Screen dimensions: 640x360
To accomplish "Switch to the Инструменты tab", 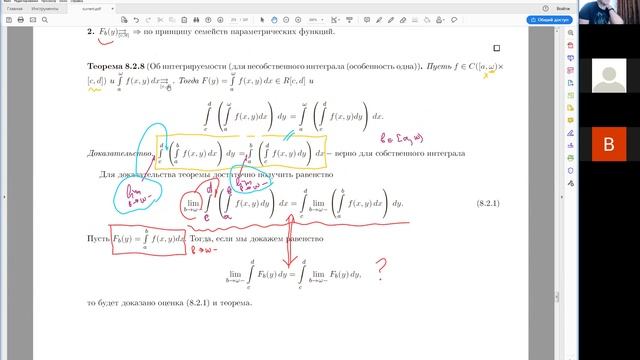I will coord(45,9).
